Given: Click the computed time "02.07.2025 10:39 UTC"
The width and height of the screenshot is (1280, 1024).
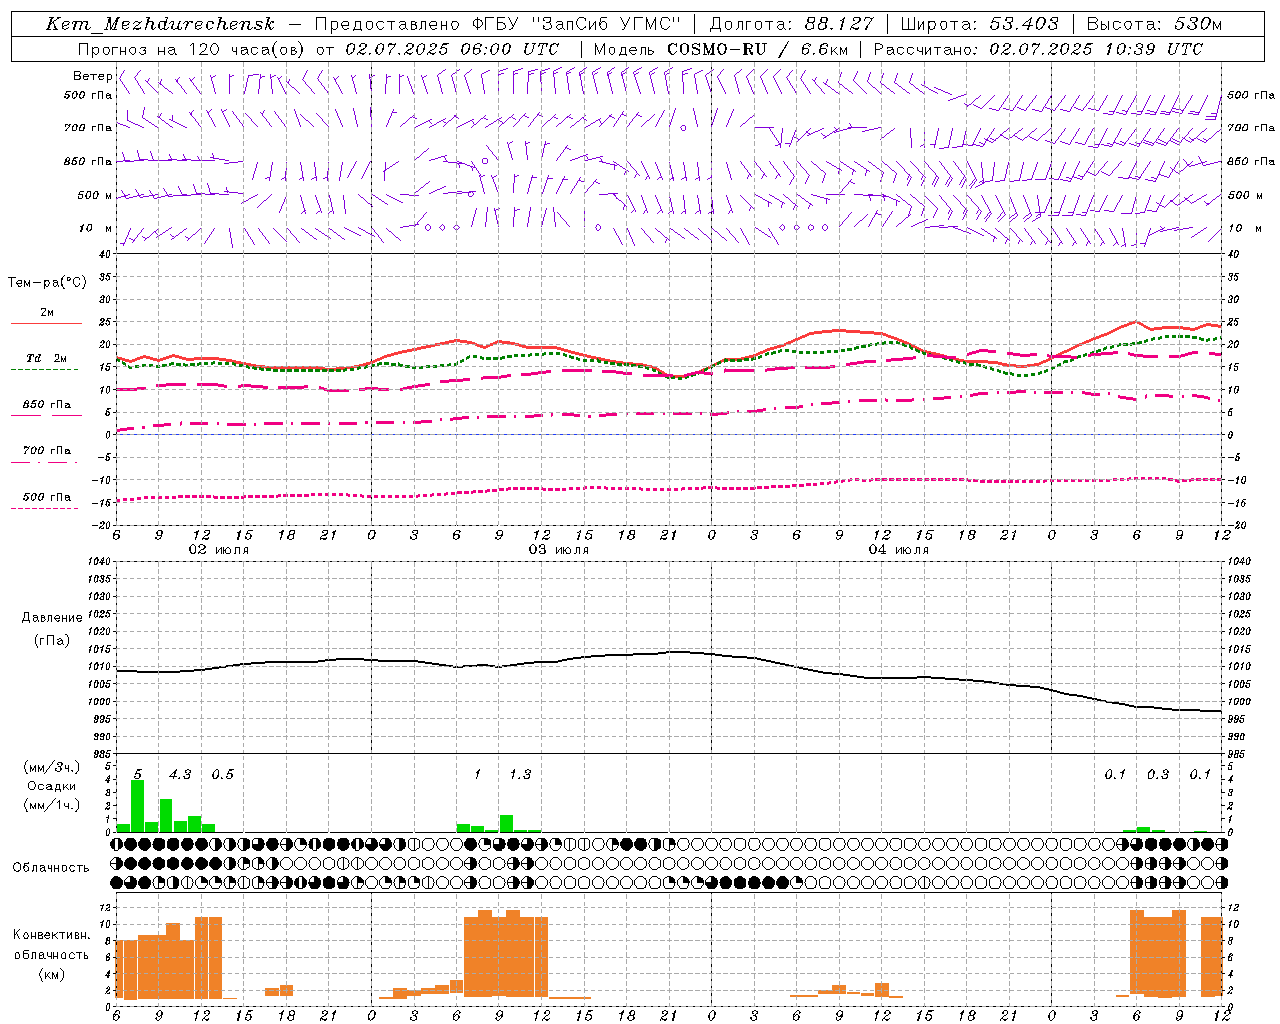Looking at the screenshot, I should [1096, 49].
